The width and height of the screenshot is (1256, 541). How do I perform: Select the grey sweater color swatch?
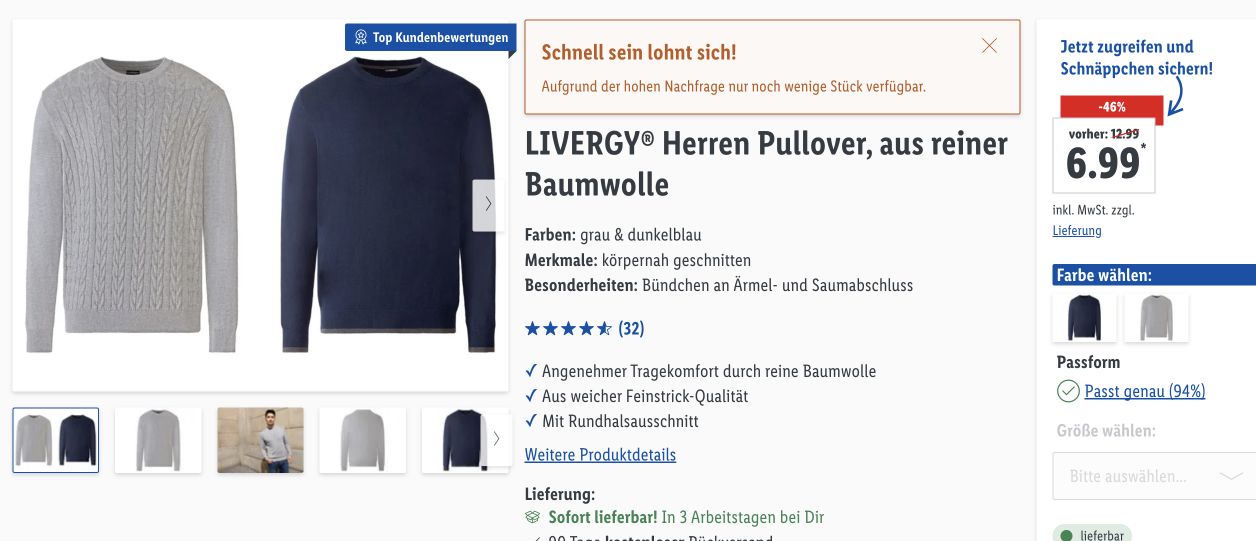(1156, 318)
